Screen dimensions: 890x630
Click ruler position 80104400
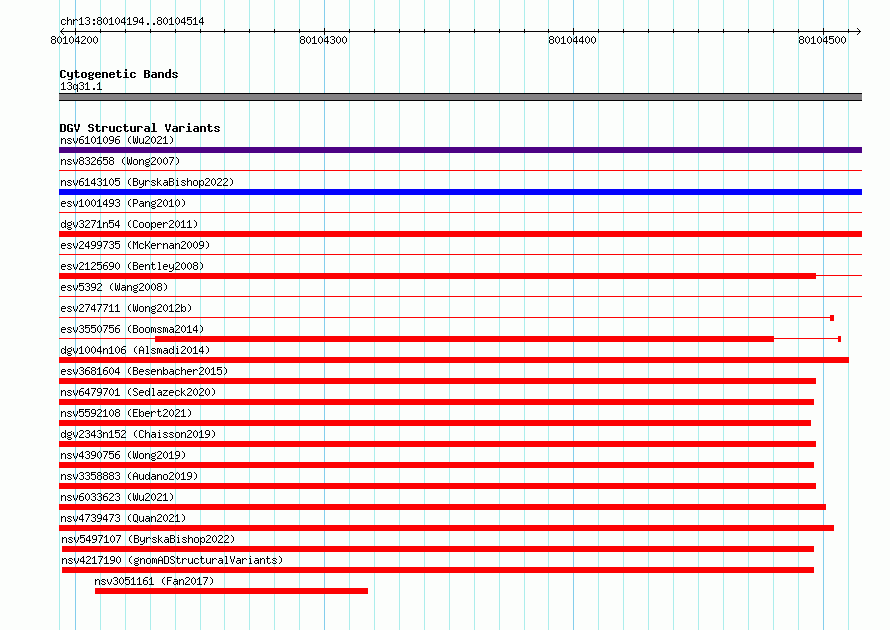click(572, 40)
